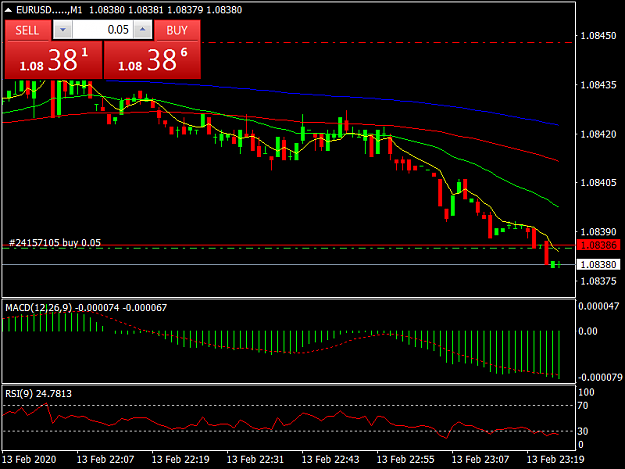The height and width of the screenshot is (469, 625).
Task: Click the 13 Feb 22:43 time label
Action: coord(330,459)
